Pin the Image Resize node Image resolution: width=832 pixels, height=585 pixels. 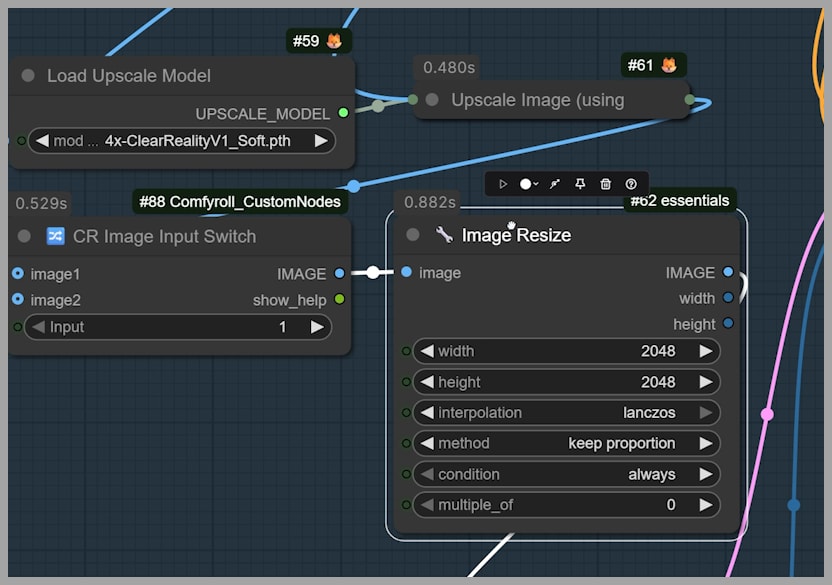click(580, 184)
